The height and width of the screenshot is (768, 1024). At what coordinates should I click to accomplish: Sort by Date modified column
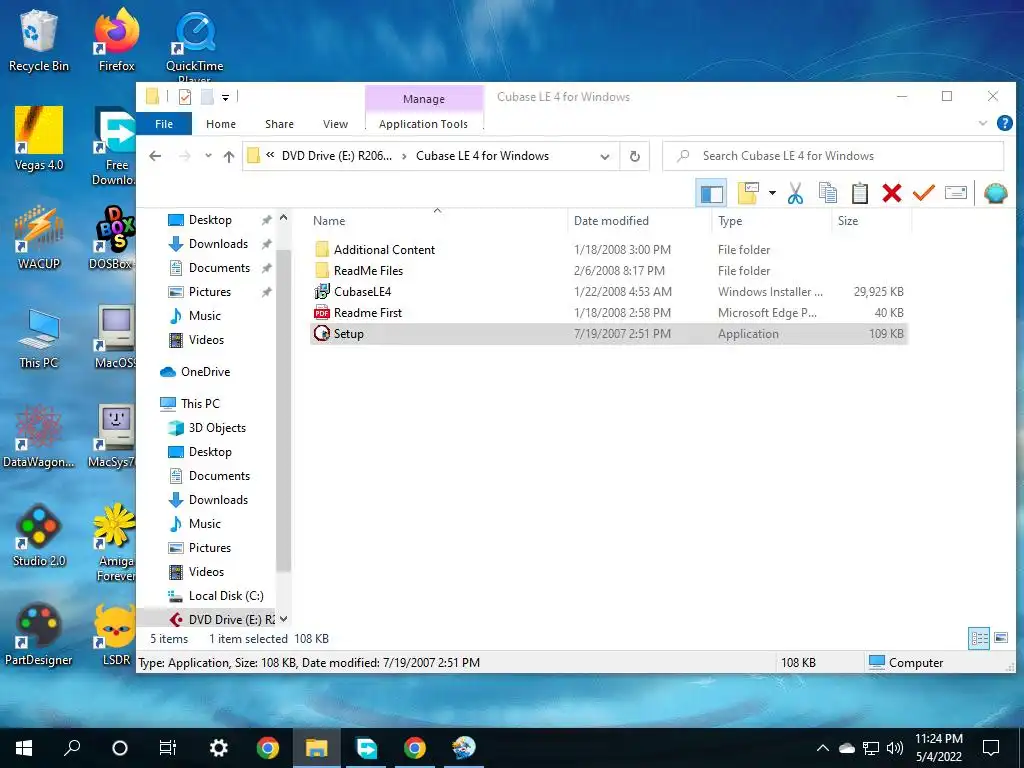pyautogui.click(x=640, y=221)
